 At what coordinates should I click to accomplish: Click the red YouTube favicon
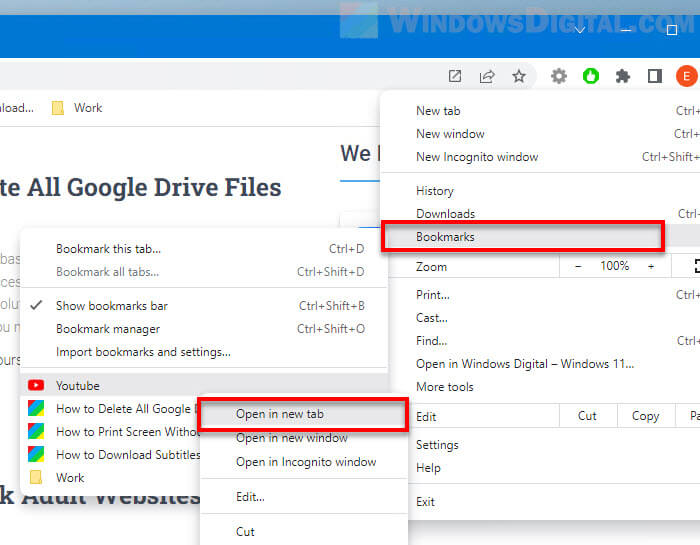tap(36, 385)
